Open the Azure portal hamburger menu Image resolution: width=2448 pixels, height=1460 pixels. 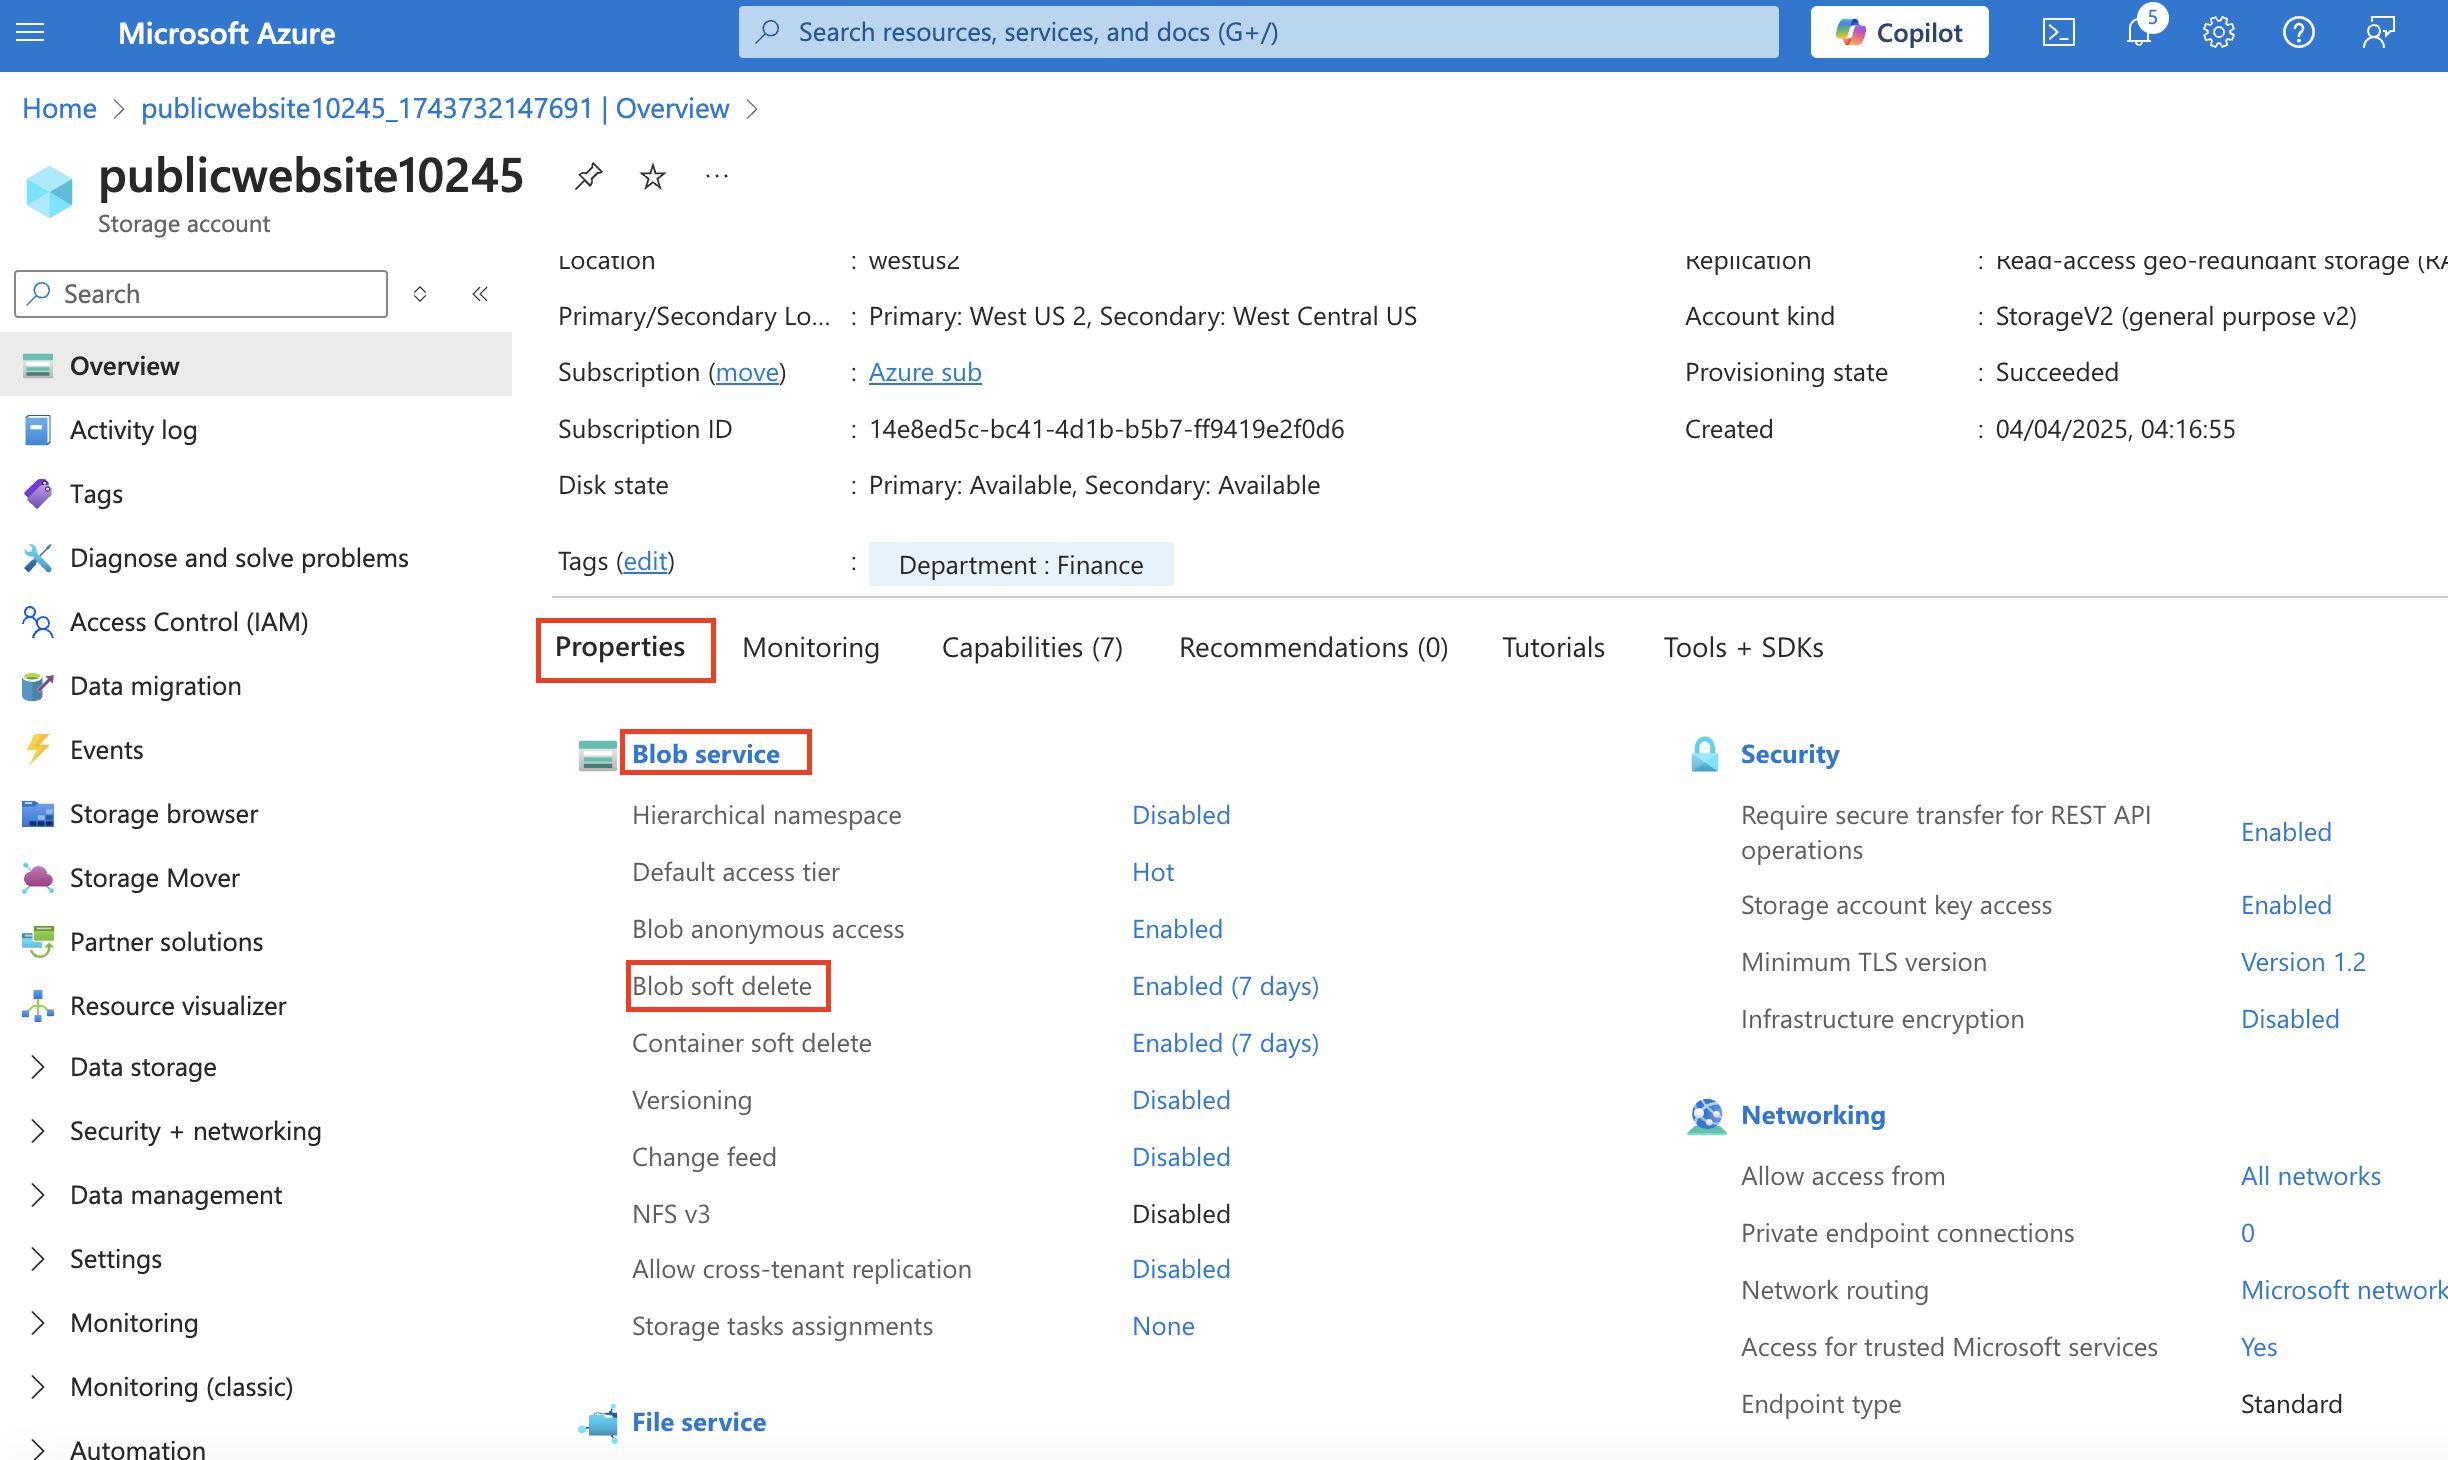(x=31, y=33)
